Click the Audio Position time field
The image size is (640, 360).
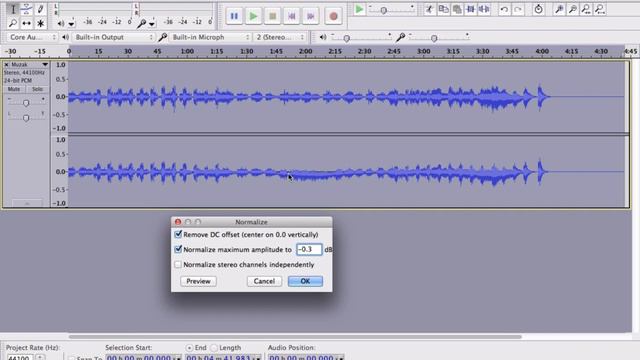click(306, 358)
